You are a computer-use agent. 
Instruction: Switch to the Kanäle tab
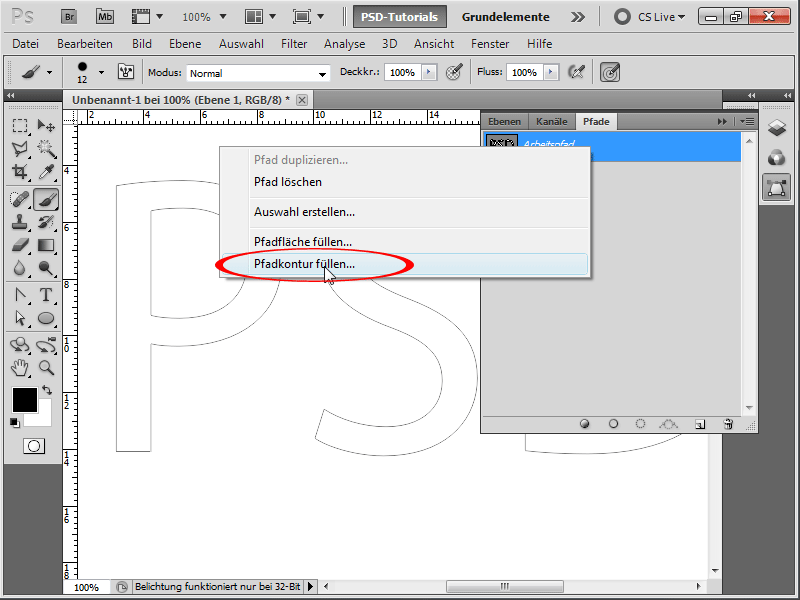point(552,122)
